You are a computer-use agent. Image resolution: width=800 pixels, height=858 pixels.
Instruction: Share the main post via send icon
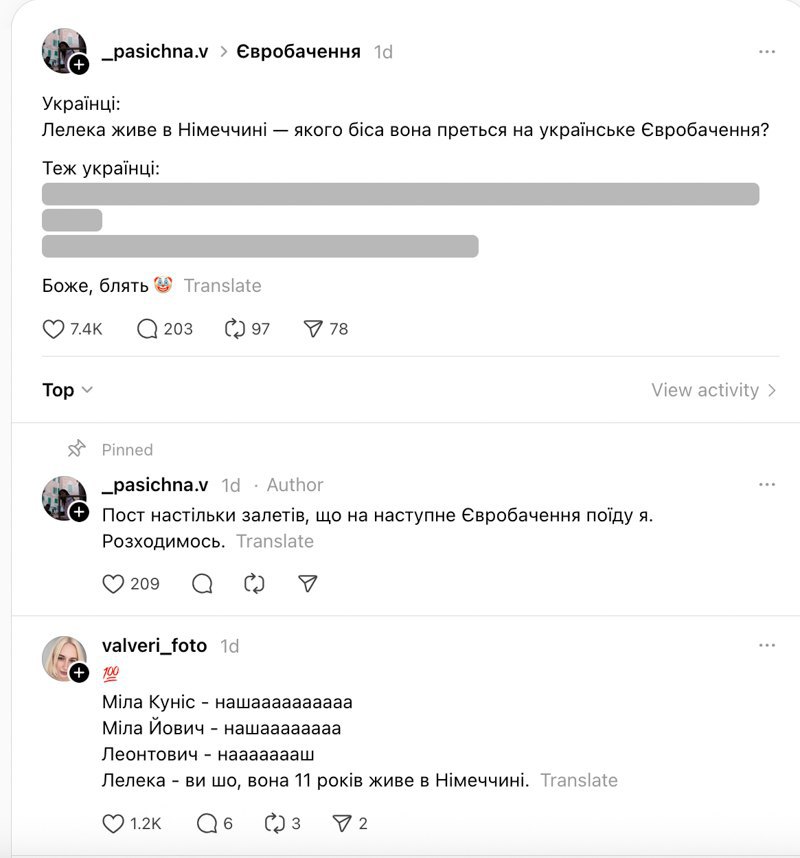313,329
